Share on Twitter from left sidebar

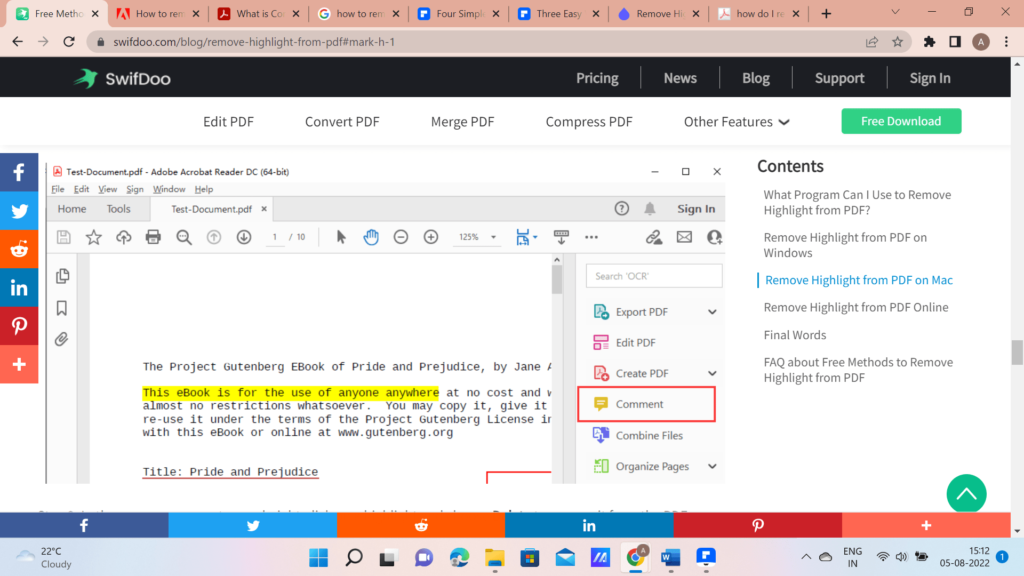point(19,211)
